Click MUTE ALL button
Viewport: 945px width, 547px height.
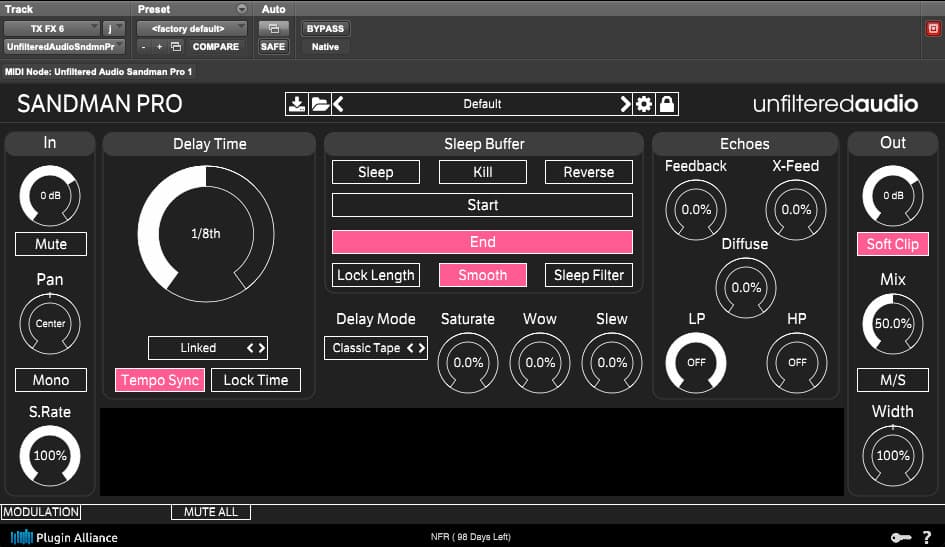coord(211,512)
